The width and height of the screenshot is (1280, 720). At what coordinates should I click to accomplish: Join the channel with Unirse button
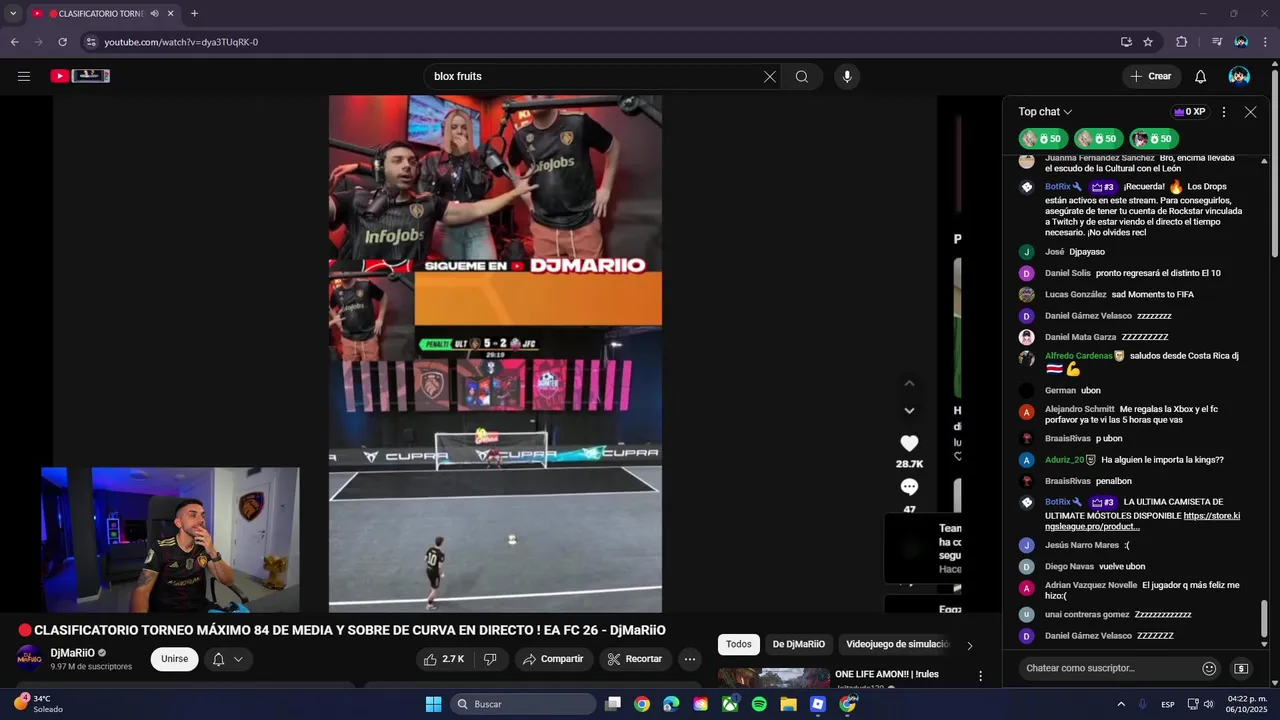point(174,659)
